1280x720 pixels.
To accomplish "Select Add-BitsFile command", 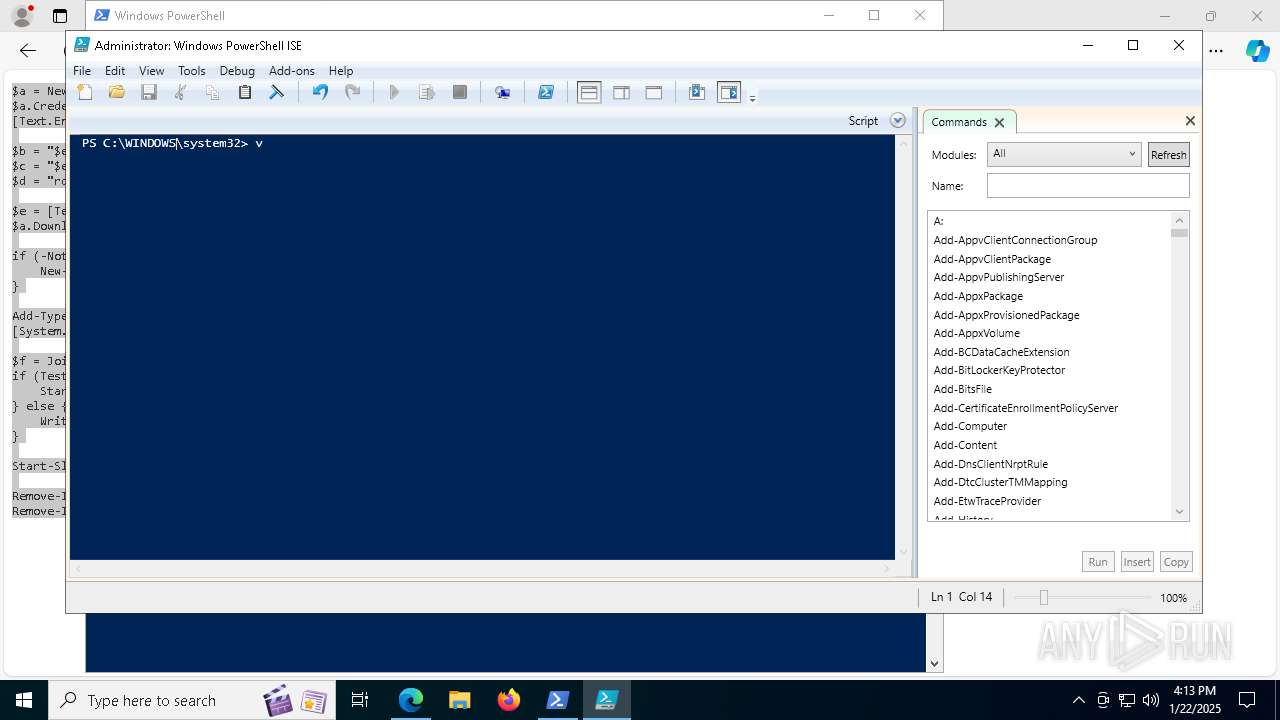I will [x=963, y=389].
